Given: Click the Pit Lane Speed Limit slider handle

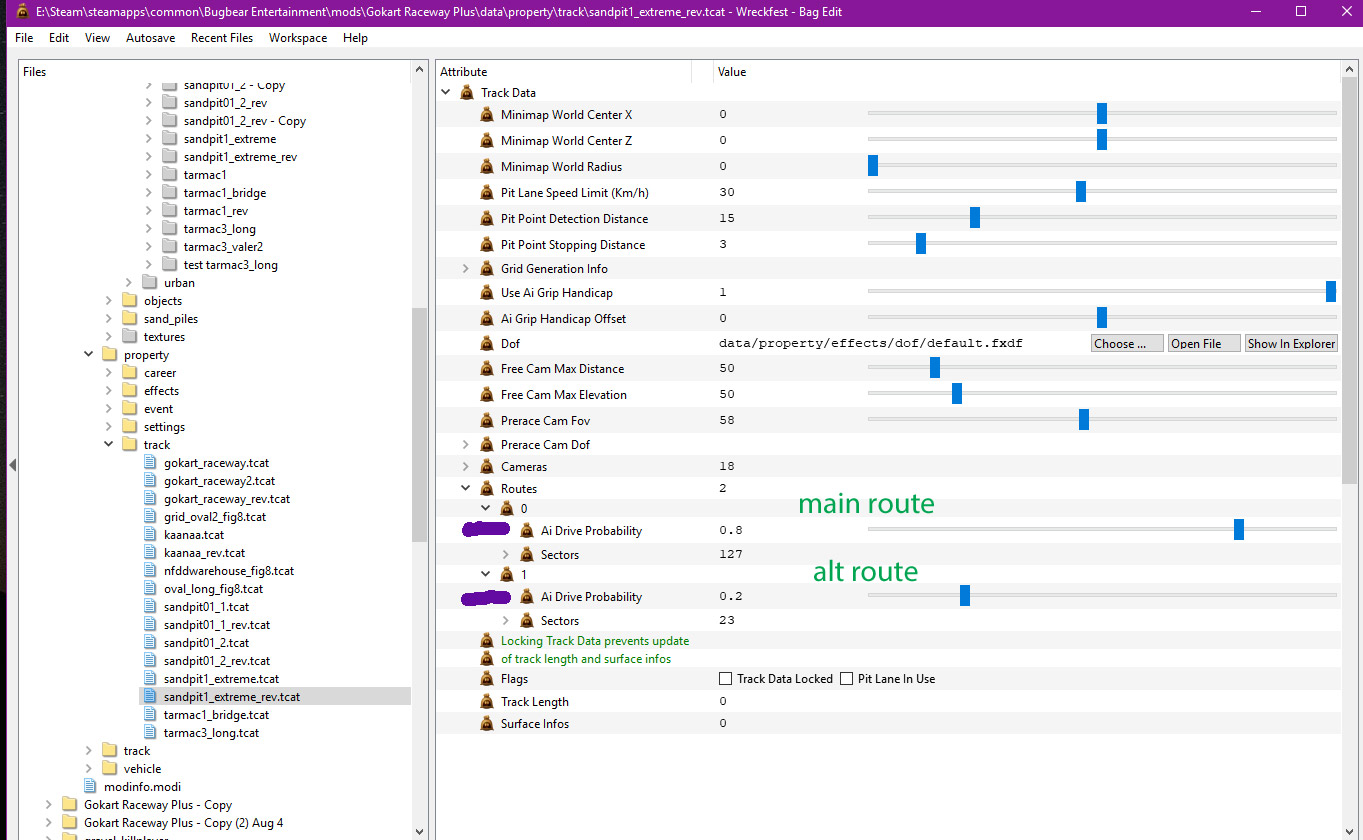Looking at the screenshot, I should coord(1081,192).
